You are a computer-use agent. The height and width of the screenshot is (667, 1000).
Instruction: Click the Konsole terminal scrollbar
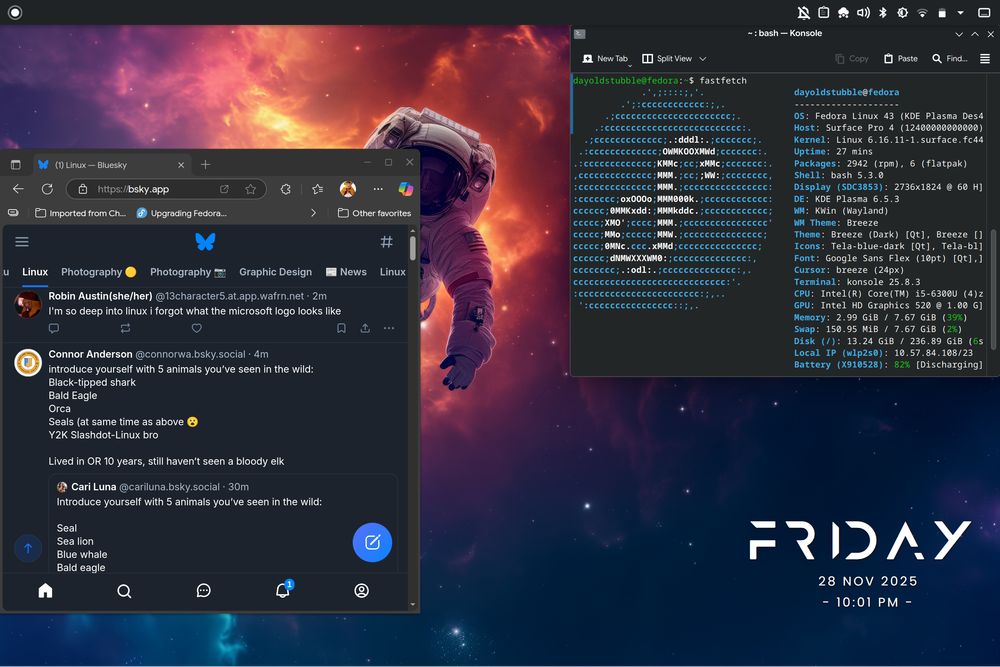pos(994,290)
